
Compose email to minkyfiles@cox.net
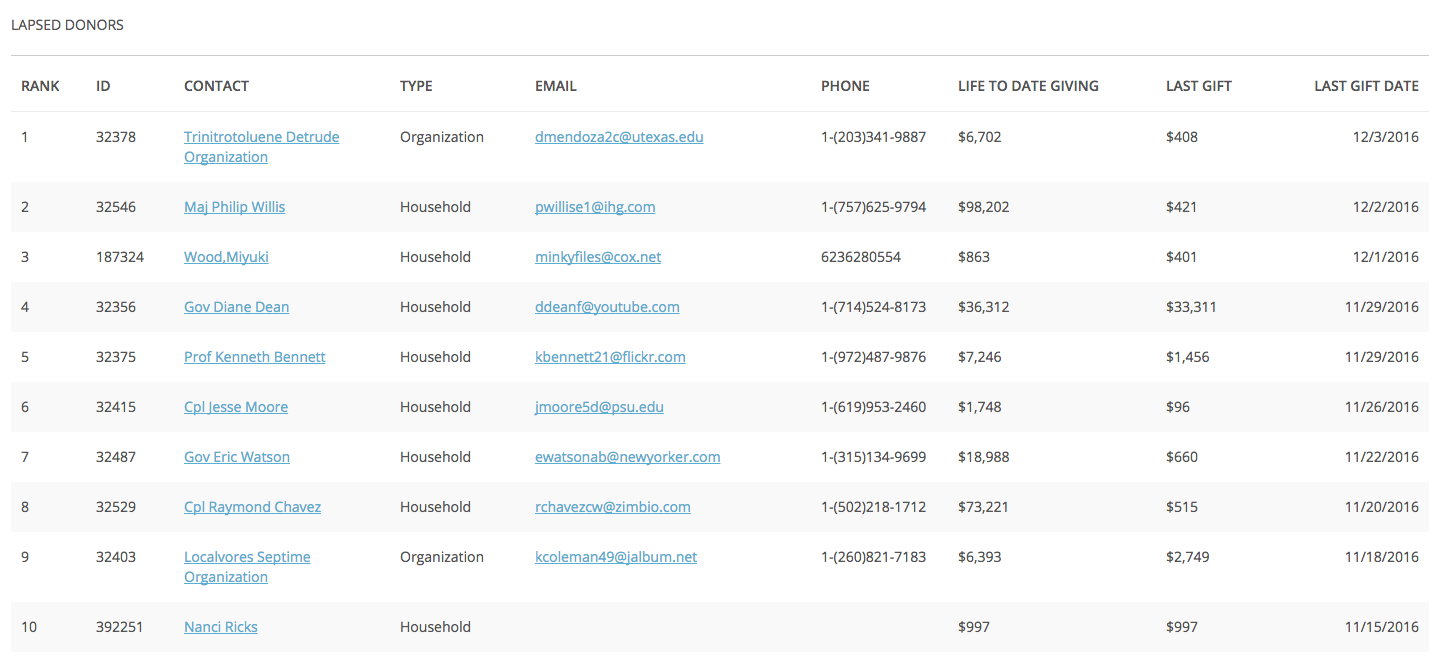(598, 257)
